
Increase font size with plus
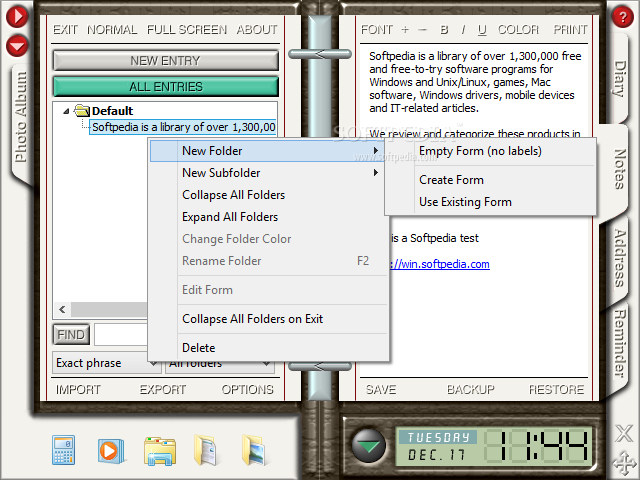tap(405, 29)
